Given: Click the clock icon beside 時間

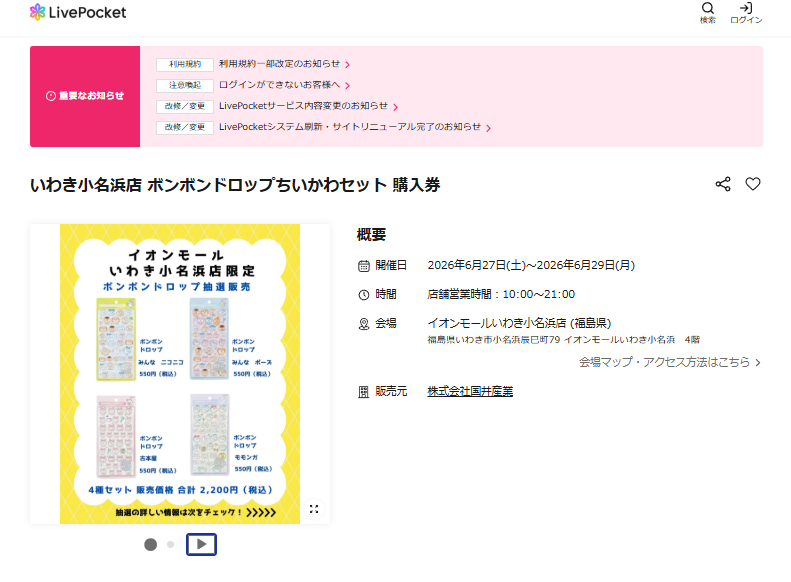Looking at the screenshot, I should pos(364,295).
